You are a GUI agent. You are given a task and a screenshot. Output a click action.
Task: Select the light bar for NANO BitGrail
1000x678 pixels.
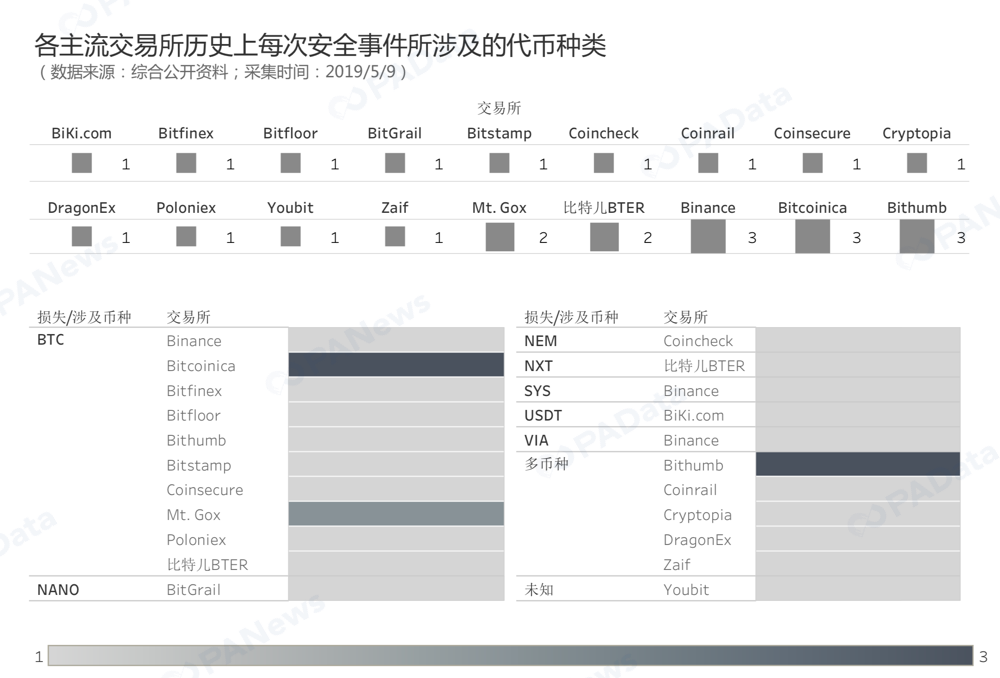[x=396, y=589]
